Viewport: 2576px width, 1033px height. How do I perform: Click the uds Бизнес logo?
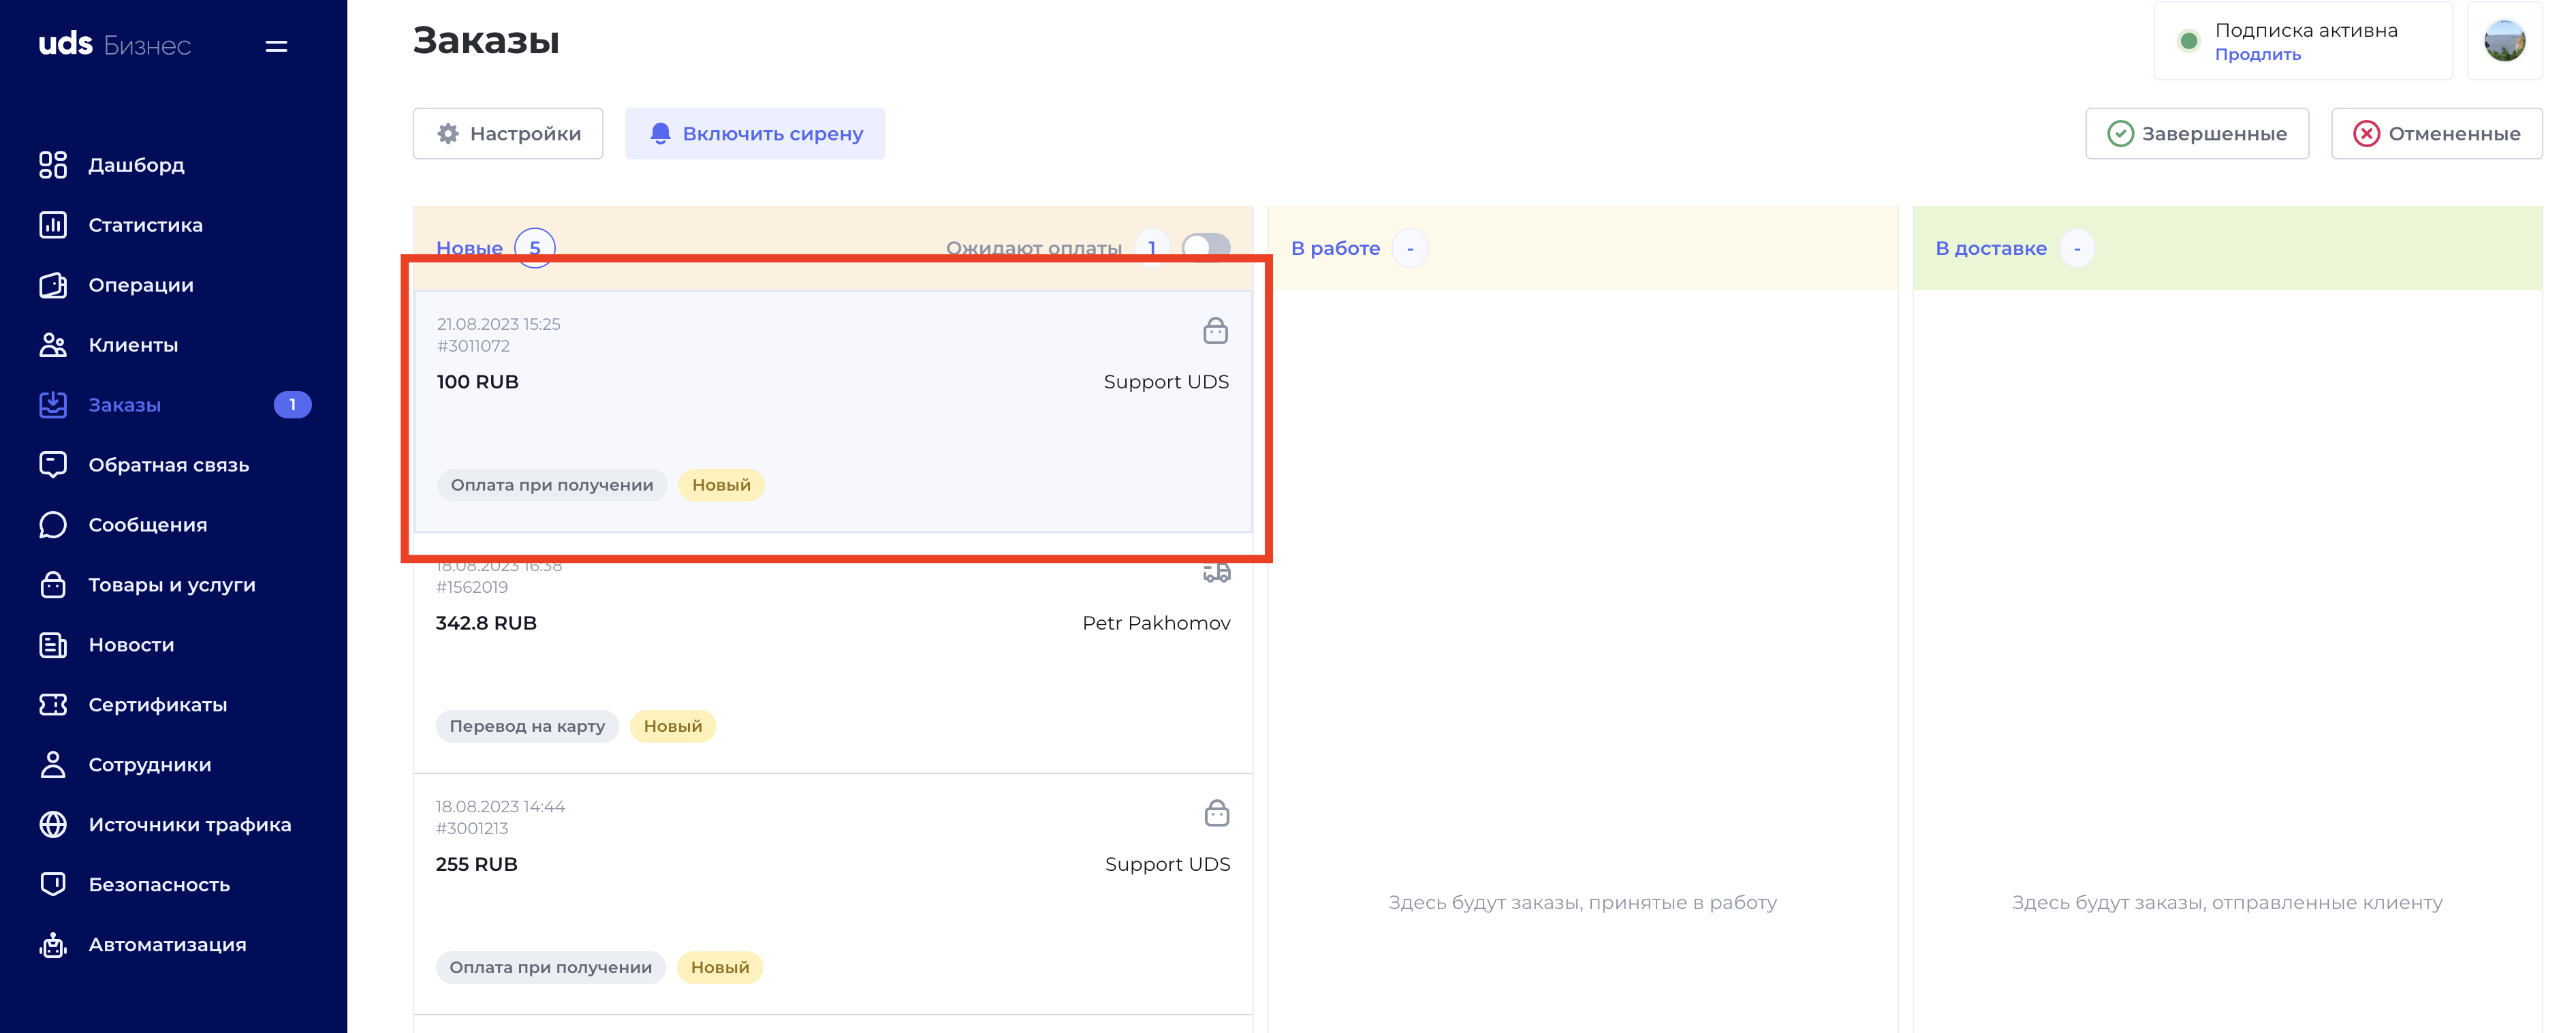pyautogui.click(x=115, y=45)
